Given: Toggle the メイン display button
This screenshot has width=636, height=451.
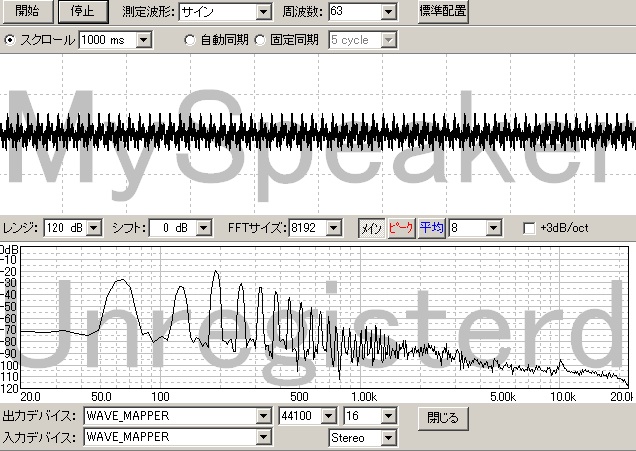Looking at the screenshot, I should point(372,228).
